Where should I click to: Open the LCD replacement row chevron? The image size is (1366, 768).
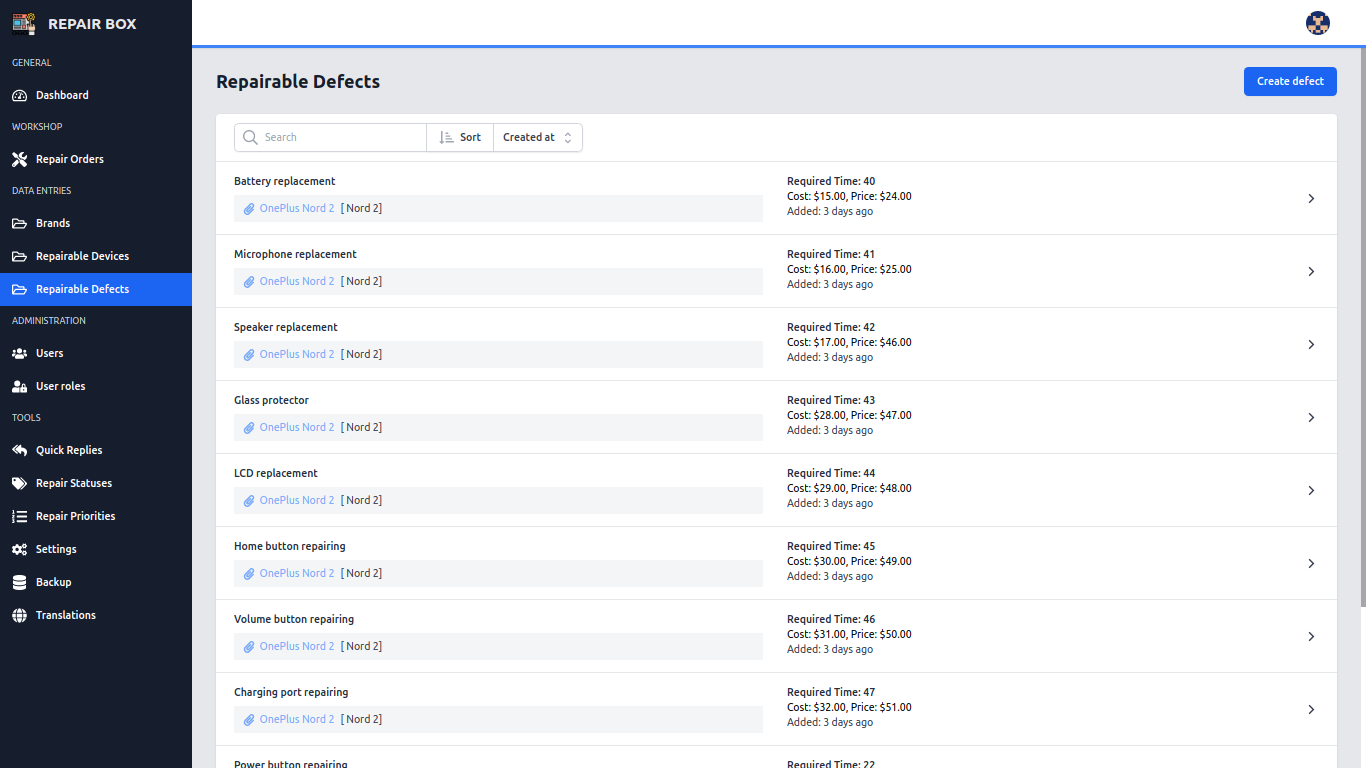pos(1311,490)
